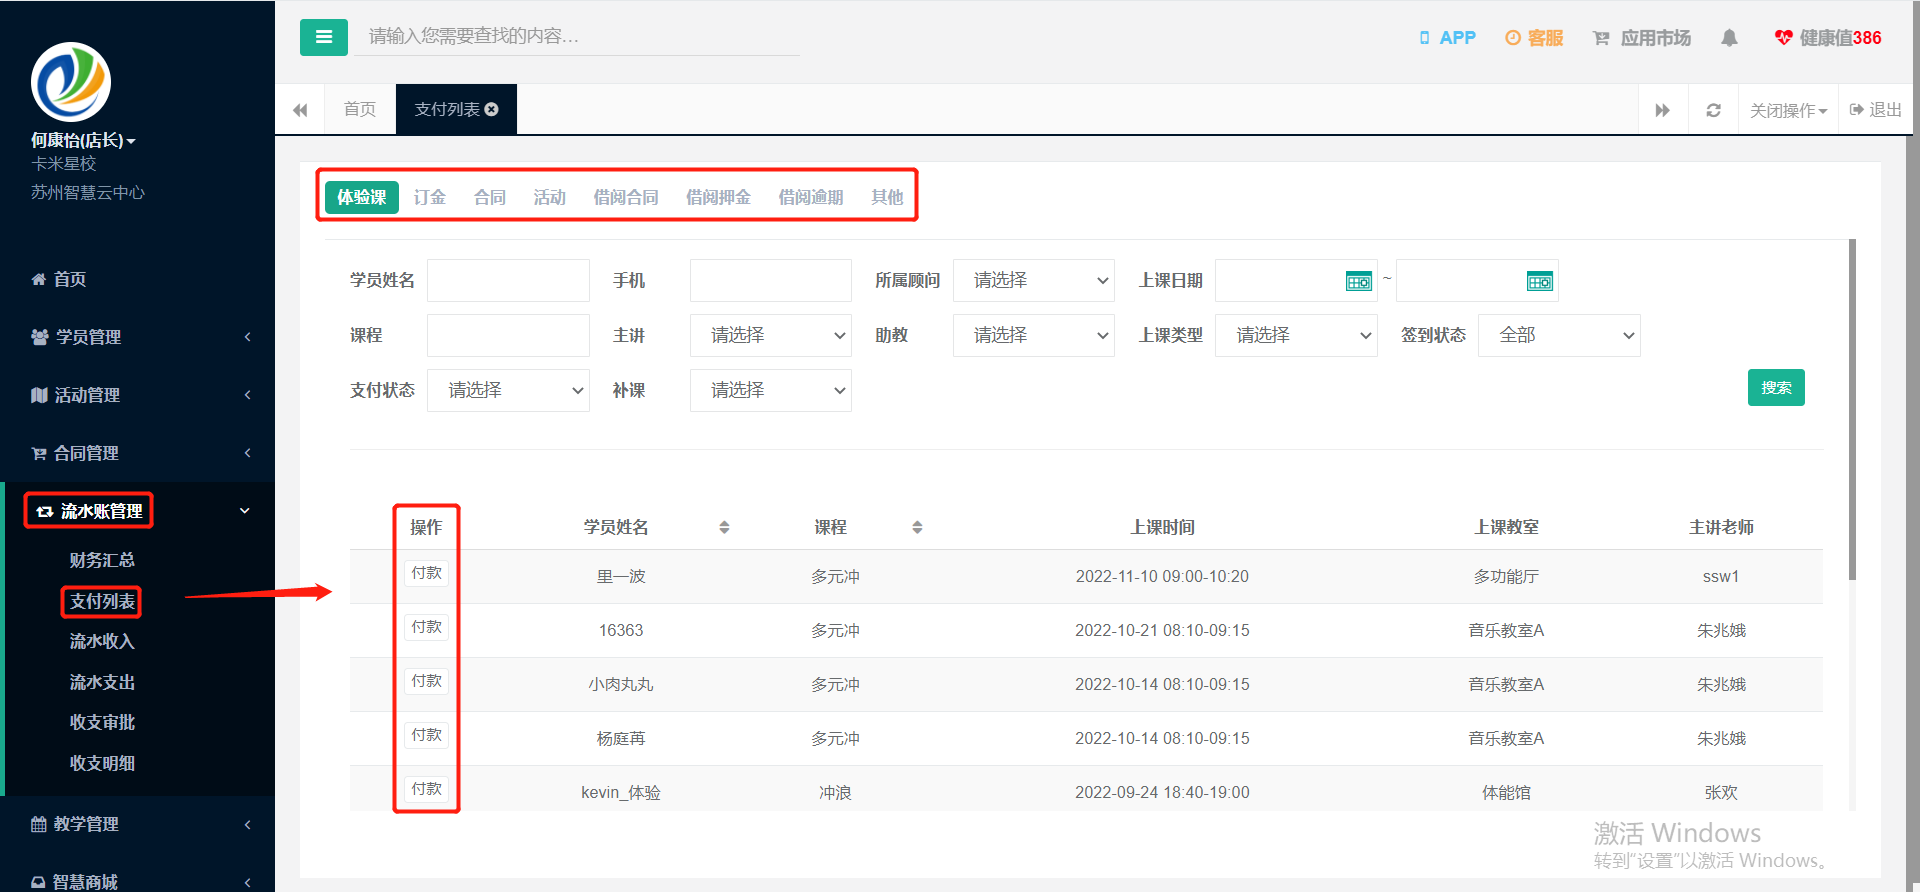
Task: Switch to the 首页 tab
Action: click(360, 109)
